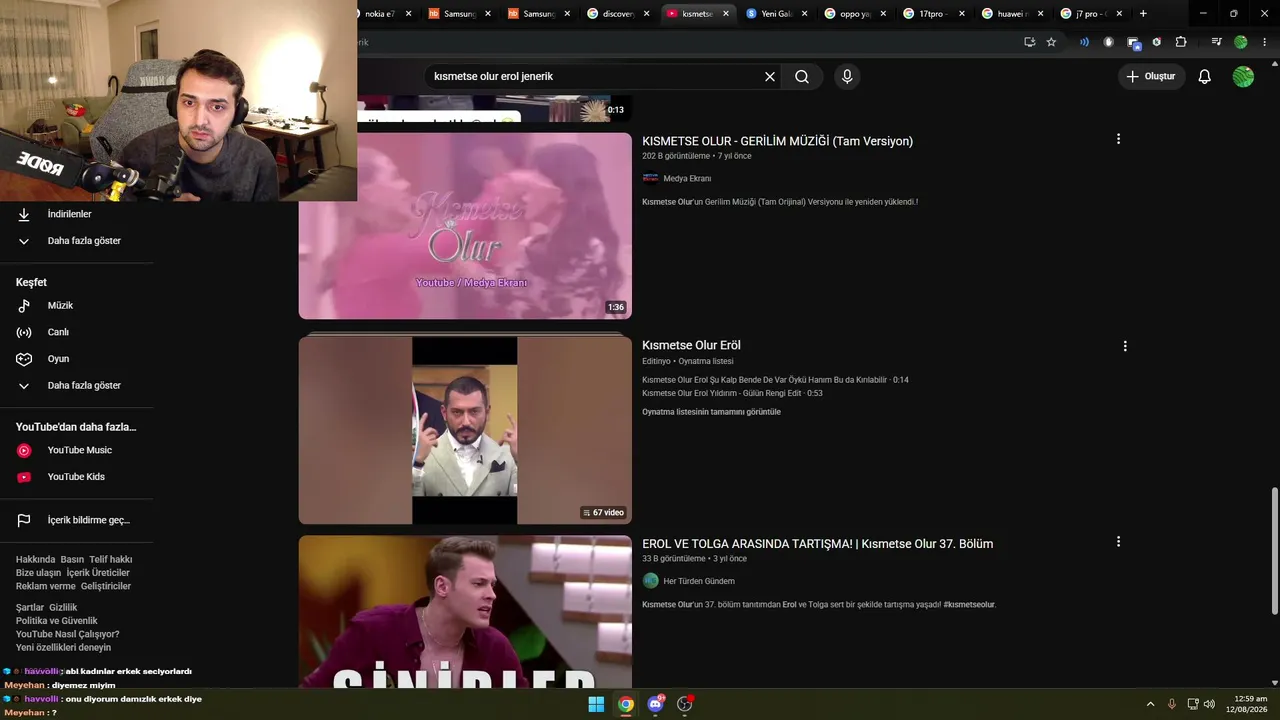Image resolution: width=1280 pixels, height=720 pixels.
Task: Close the kısmetse YouTube tab
Action: [724, 14]
